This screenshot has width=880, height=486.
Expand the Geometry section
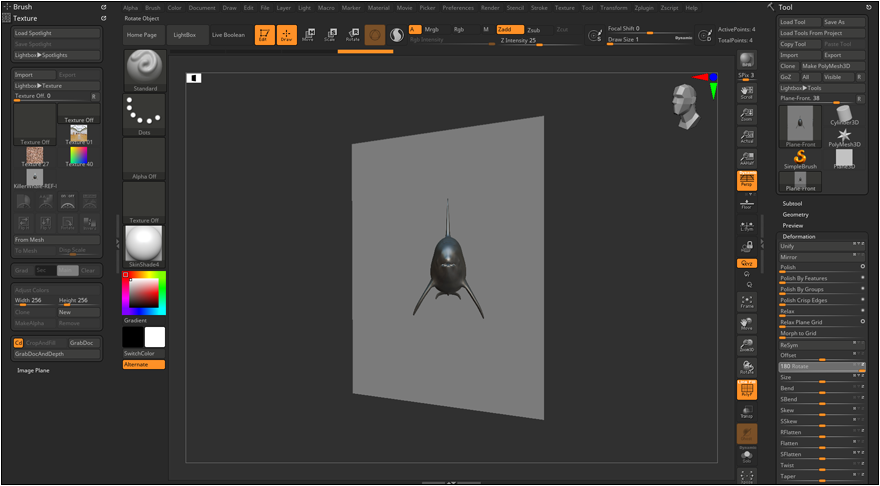click(796, 214)
